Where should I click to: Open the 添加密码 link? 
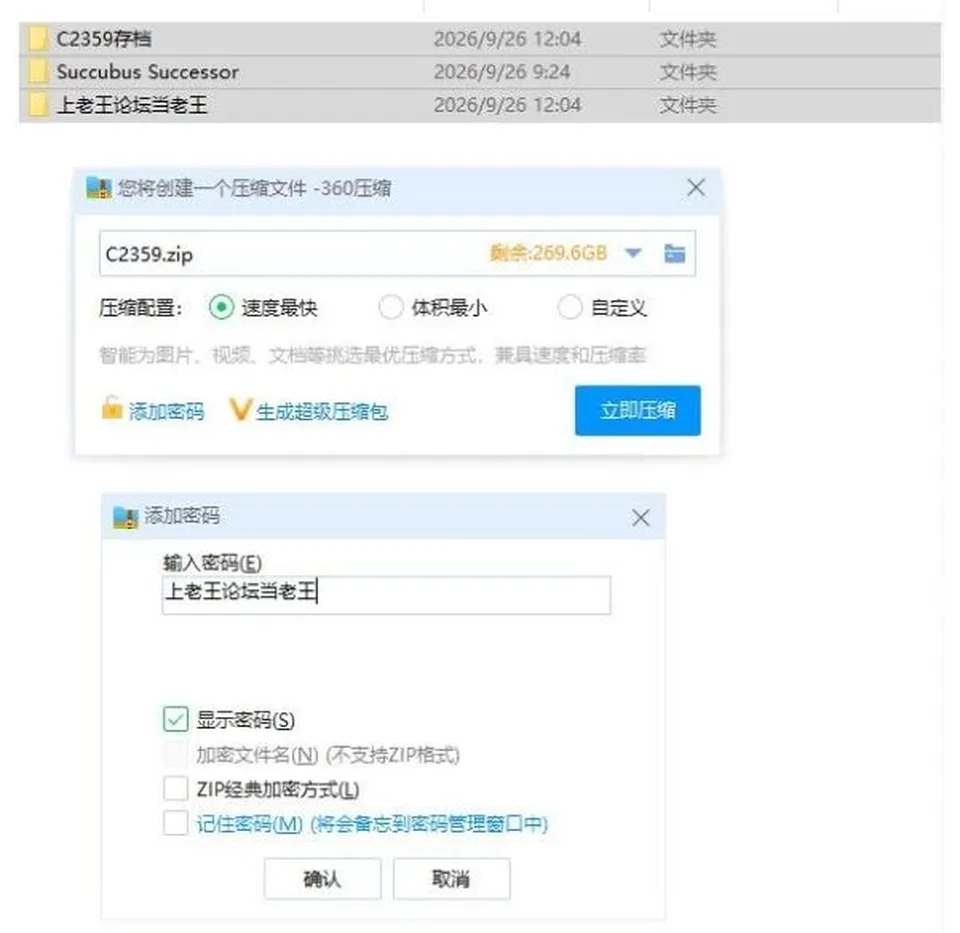point(166,411)
